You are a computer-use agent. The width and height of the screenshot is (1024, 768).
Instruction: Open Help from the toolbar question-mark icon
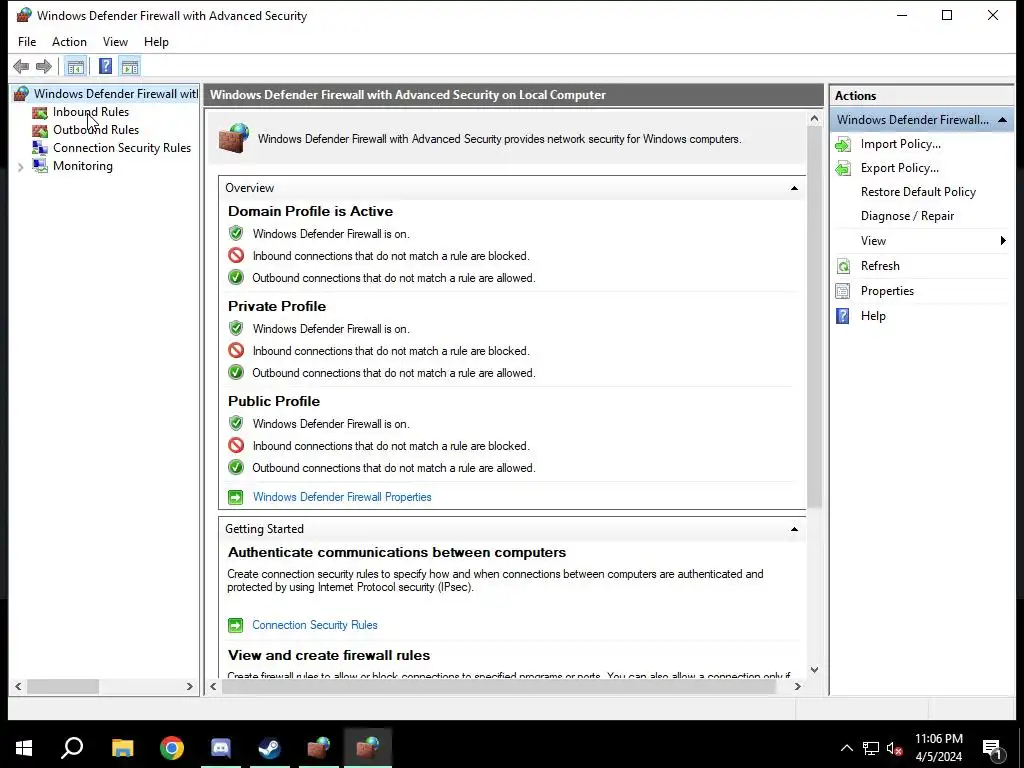(105, 66)
